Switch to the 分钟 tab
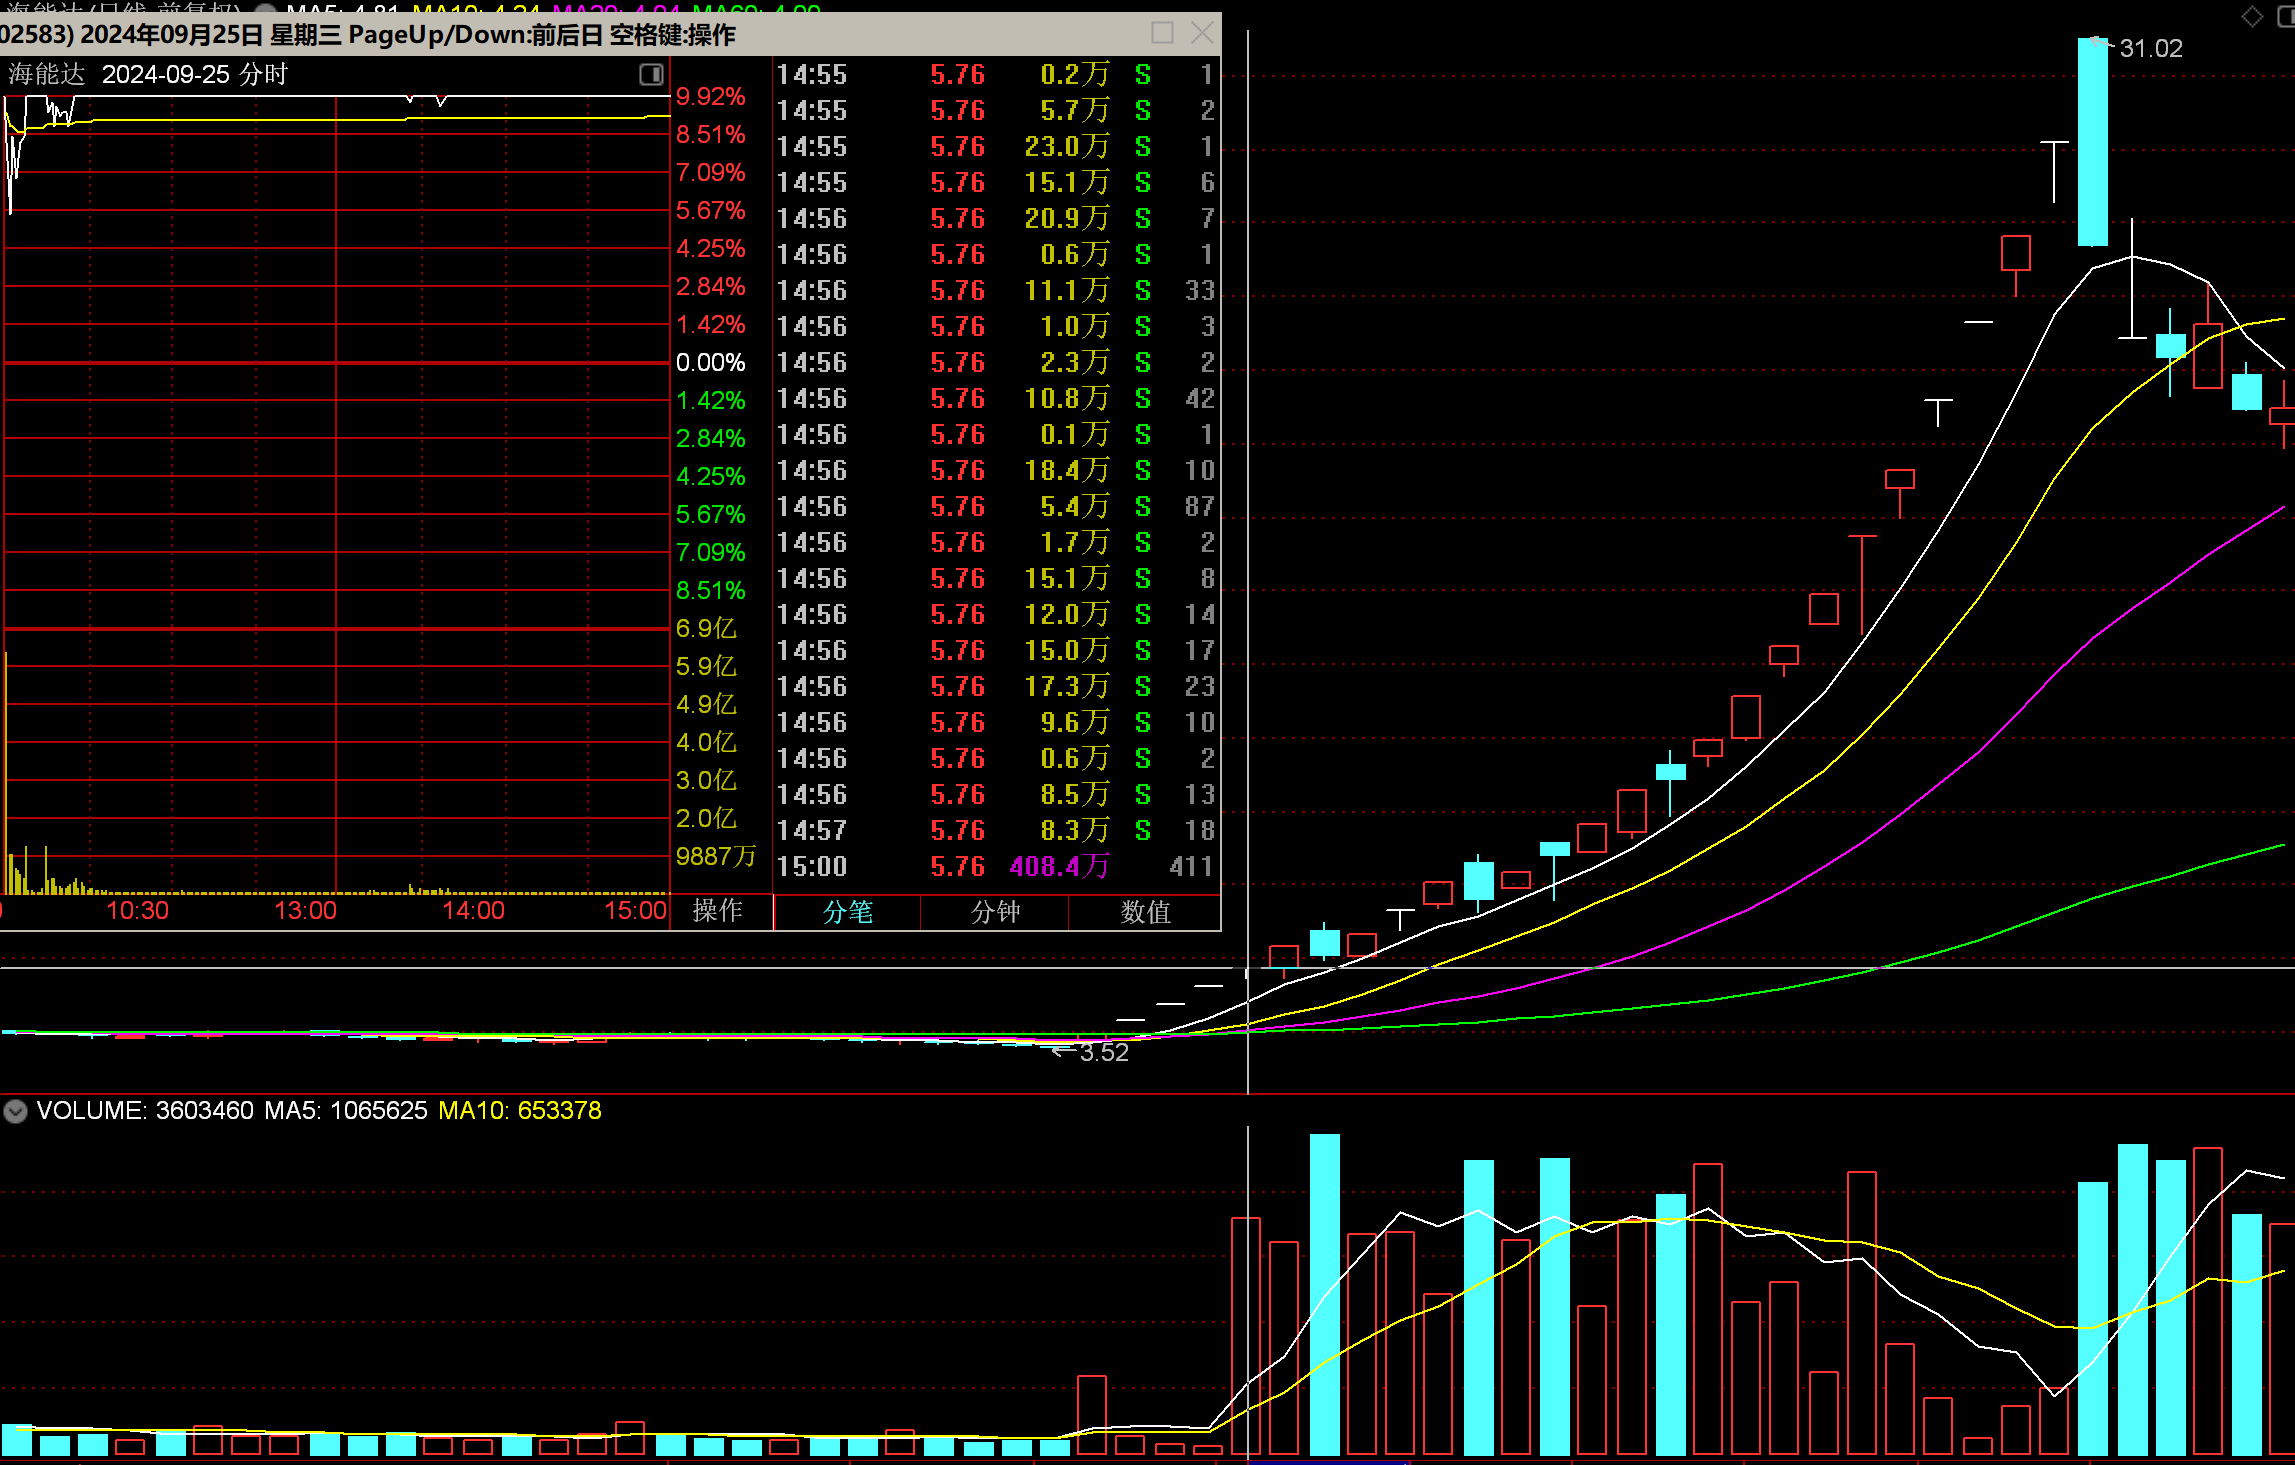 pos(995,912)
